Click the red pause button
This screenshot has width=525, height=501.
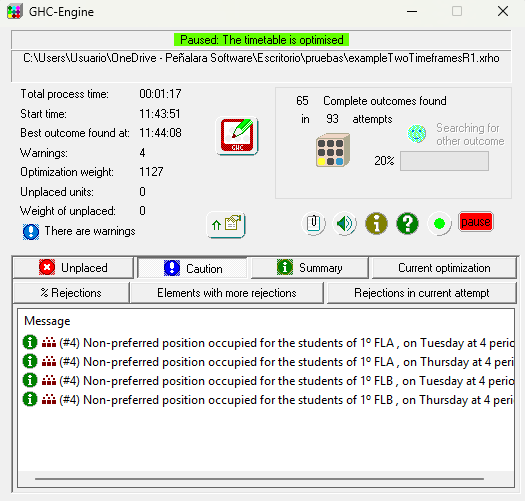click(476, 222)
